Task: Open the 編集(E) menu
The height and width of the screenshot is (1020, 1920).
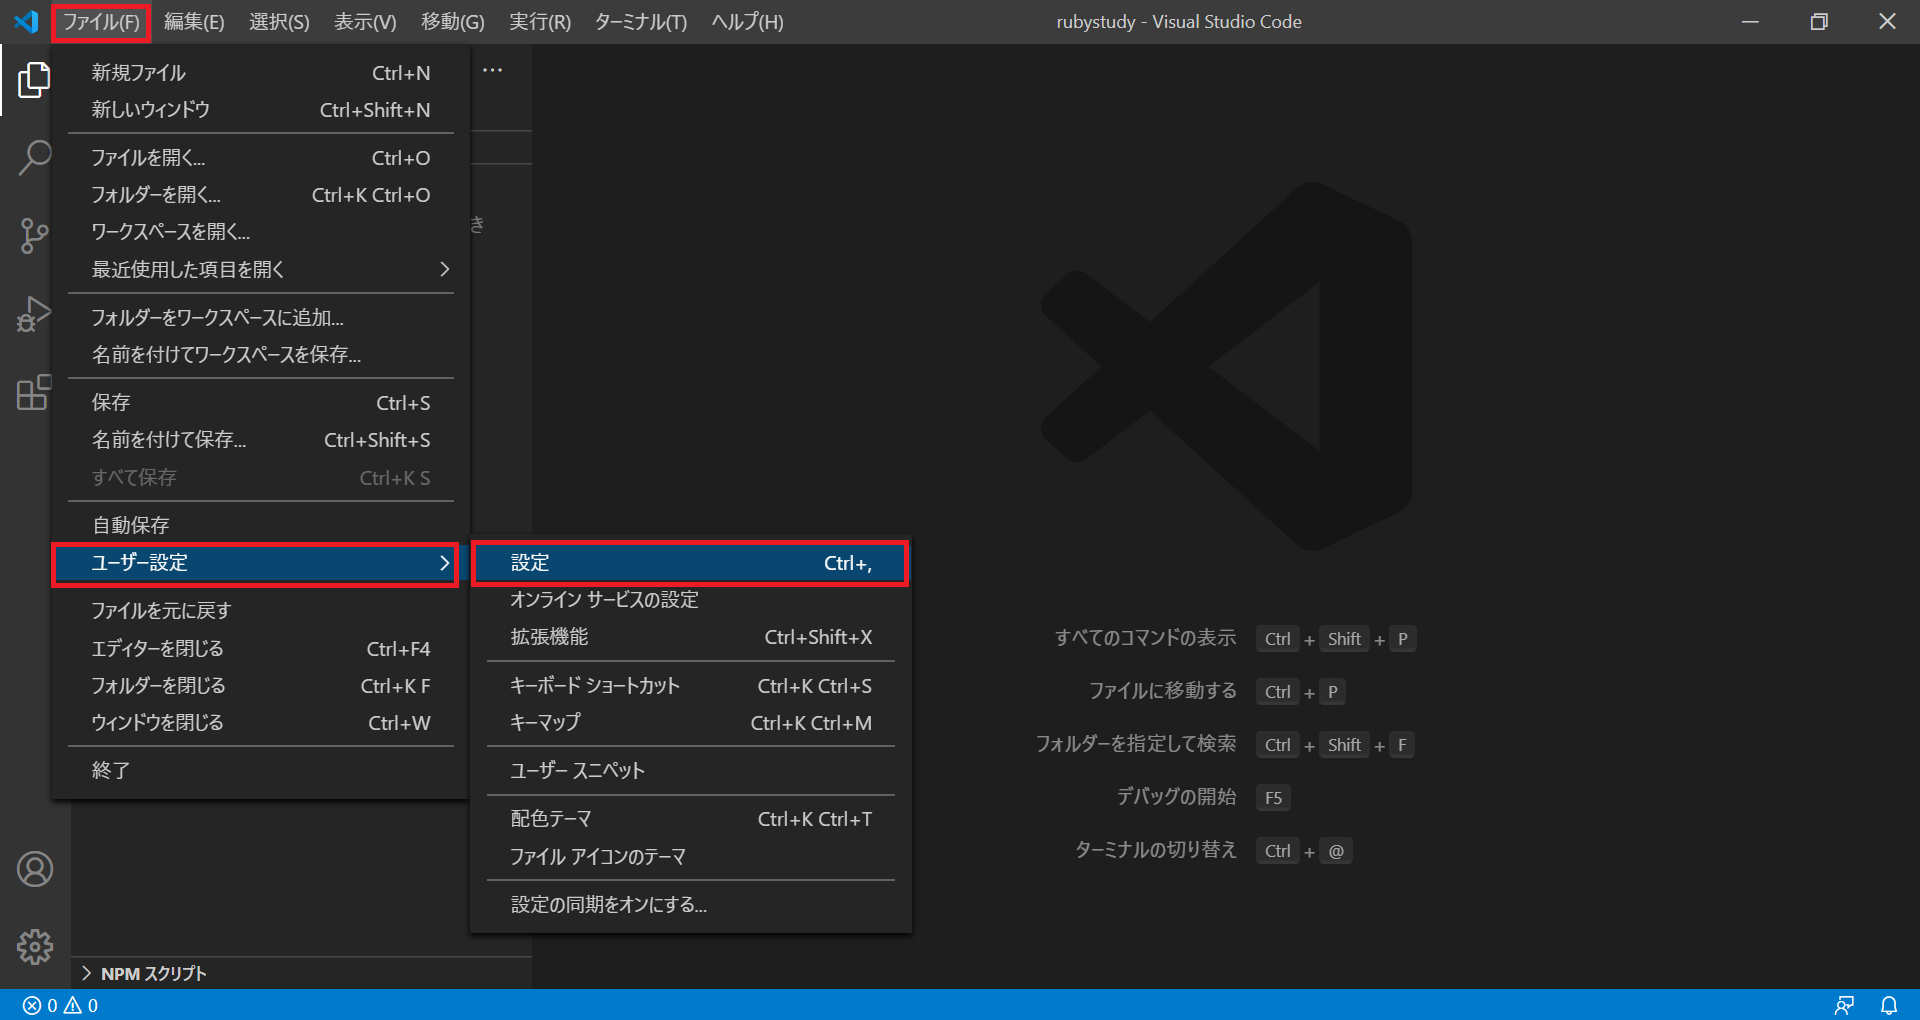Action: pos(194,22)
